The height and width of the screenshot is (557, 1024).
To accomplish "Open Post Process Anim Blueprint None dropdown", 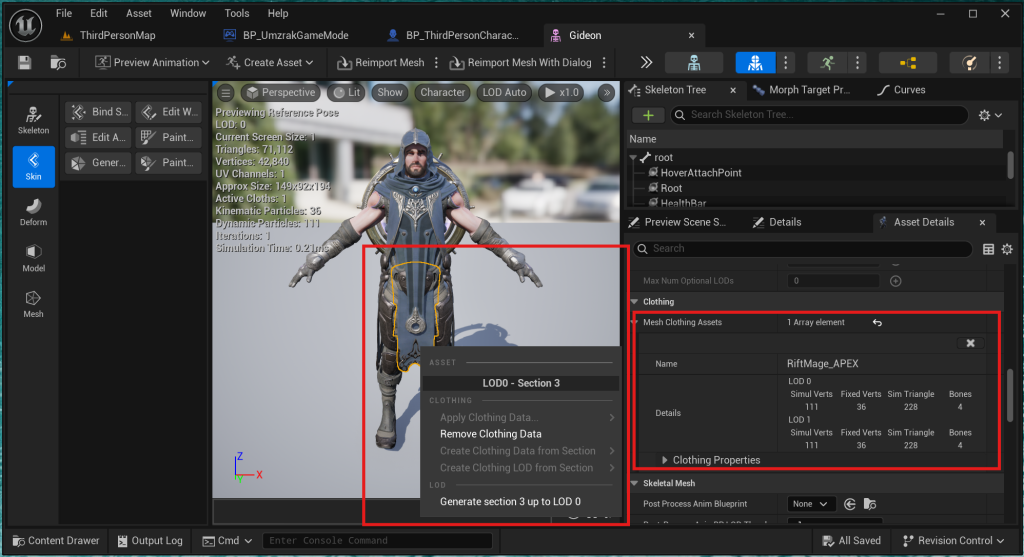I will click(810, 503).
